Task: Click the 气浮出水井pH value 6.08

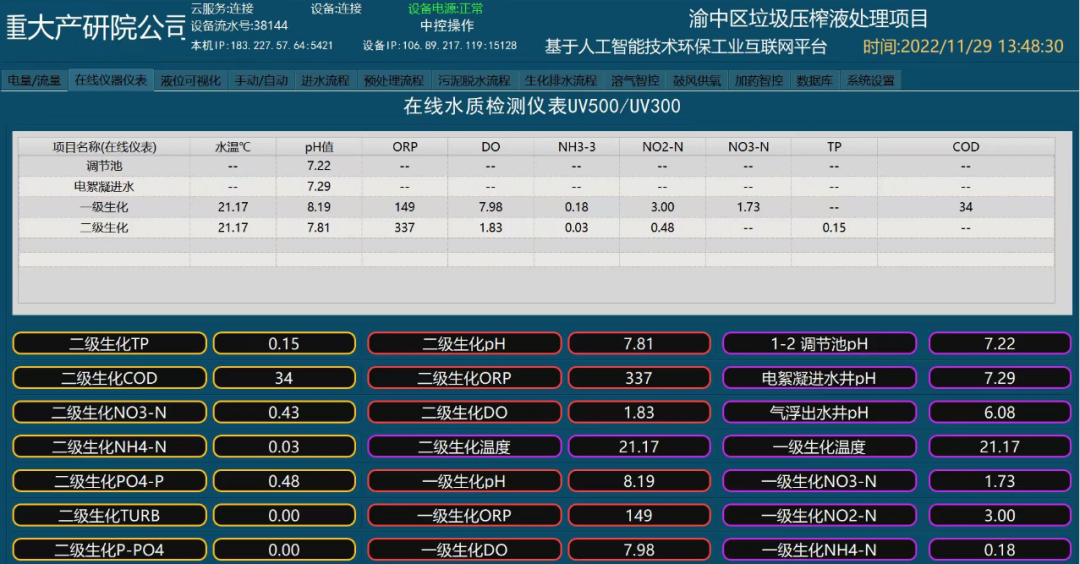Action: click(x=999, y=413)
